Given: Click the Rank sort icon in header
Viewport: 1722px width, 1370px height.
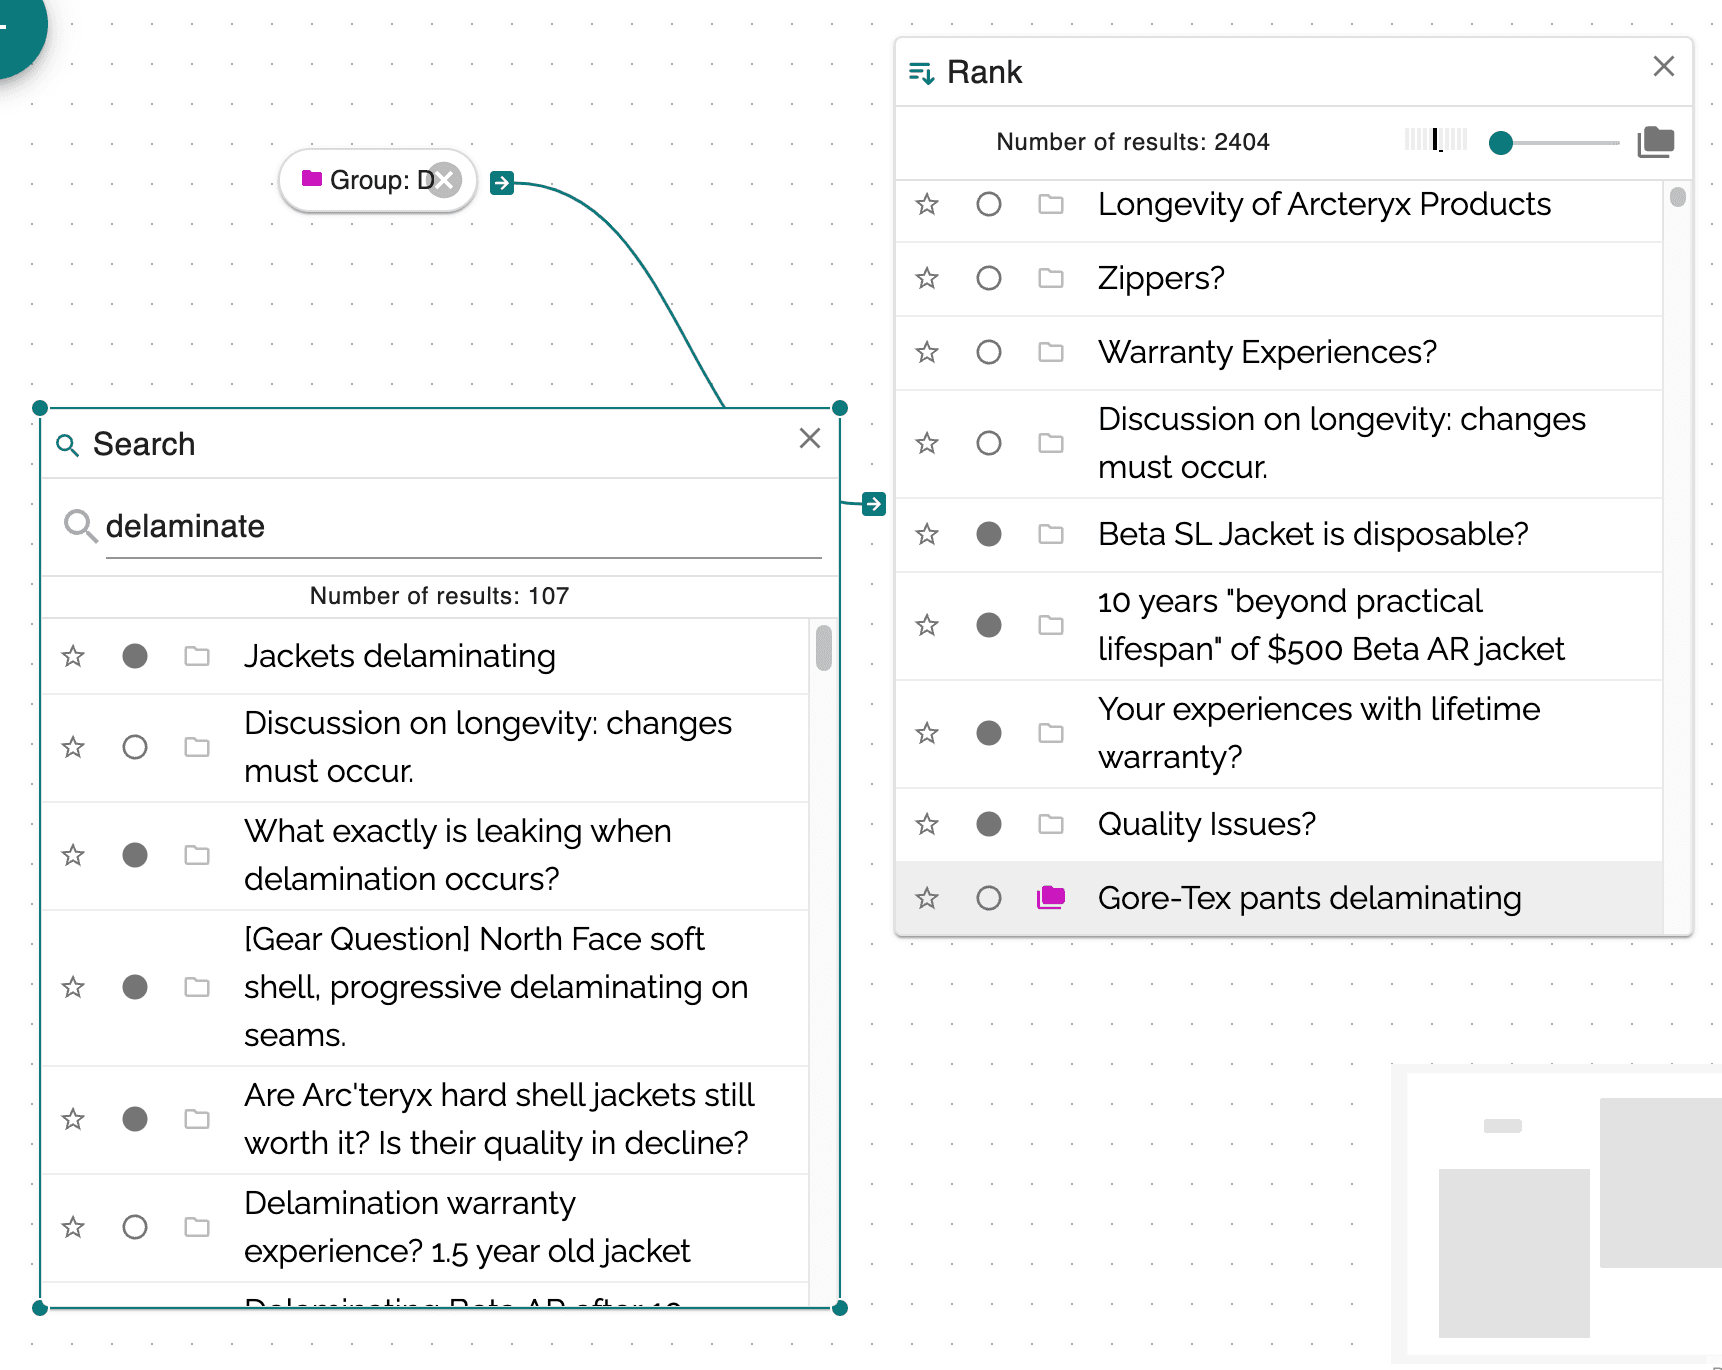Looking at the screenshot, I should (921, 73).
